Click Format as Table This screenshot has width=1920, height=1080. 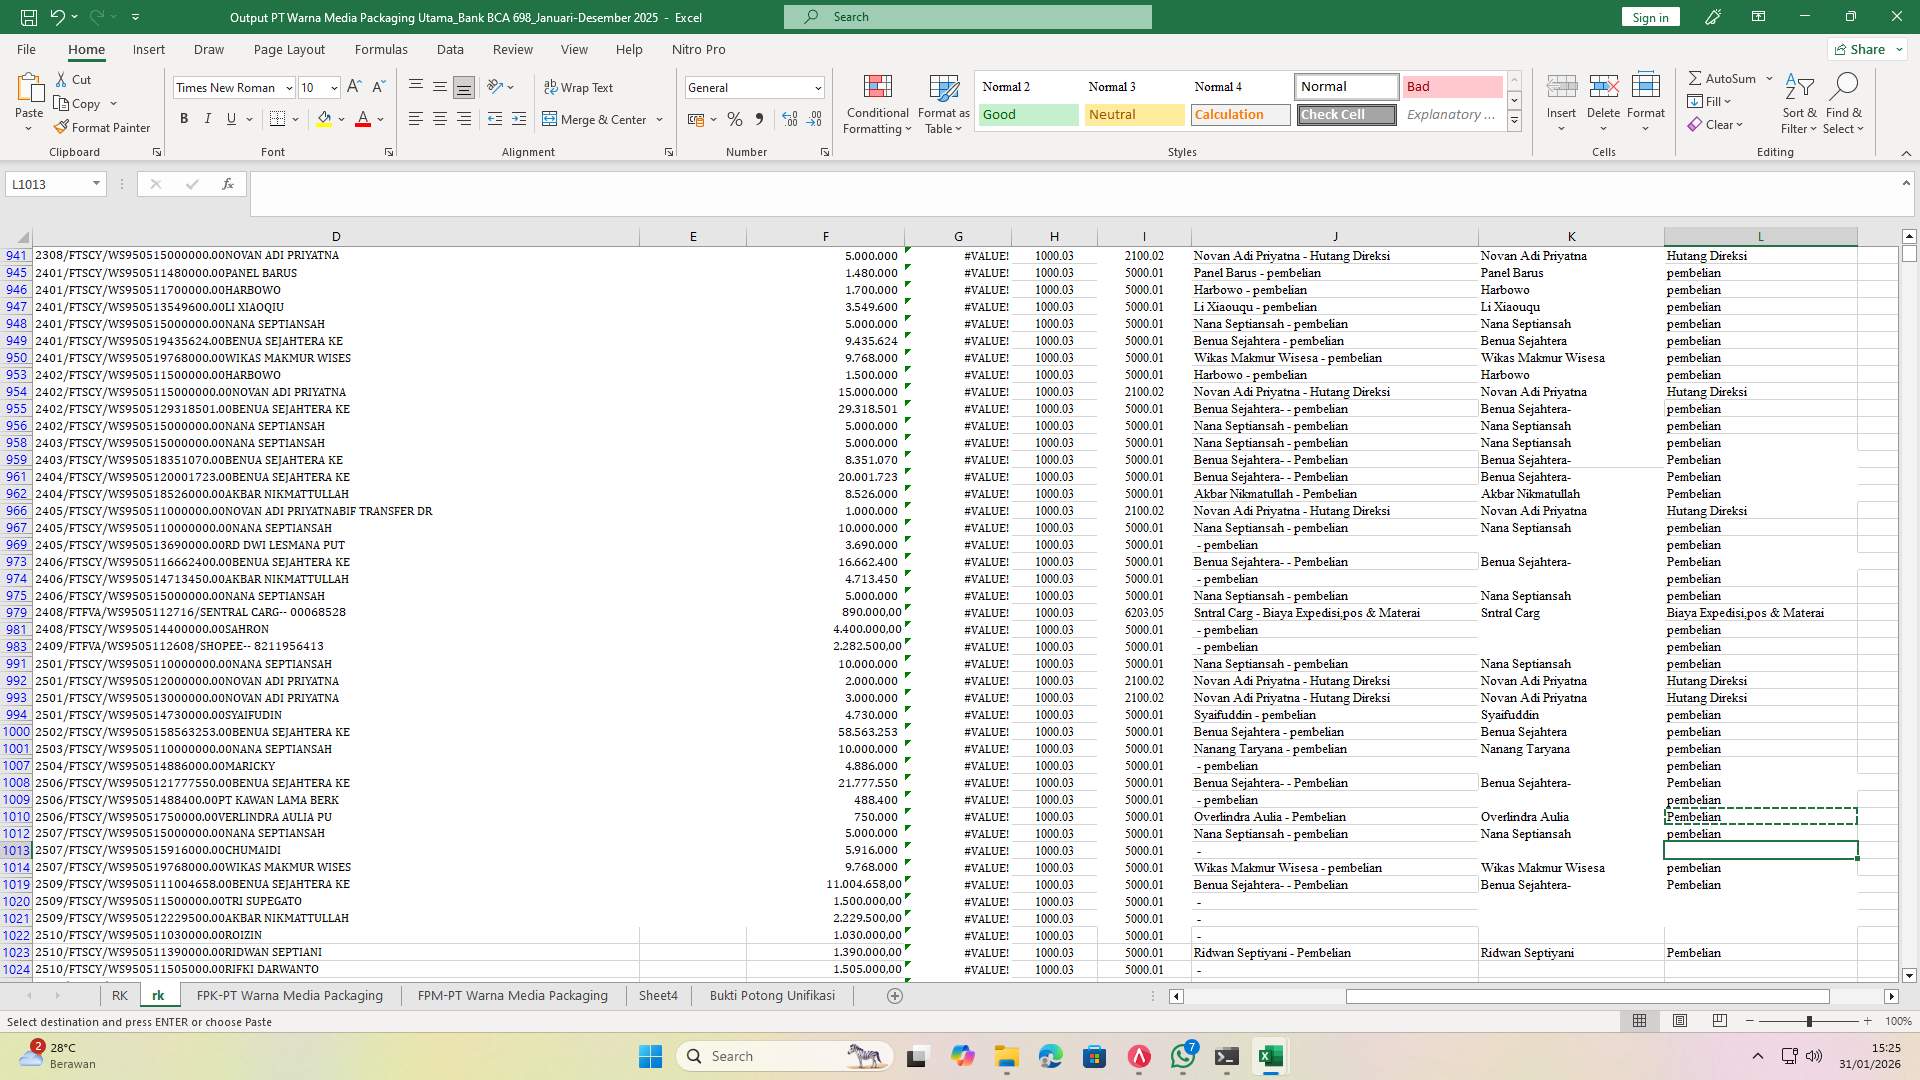(941, 103)
